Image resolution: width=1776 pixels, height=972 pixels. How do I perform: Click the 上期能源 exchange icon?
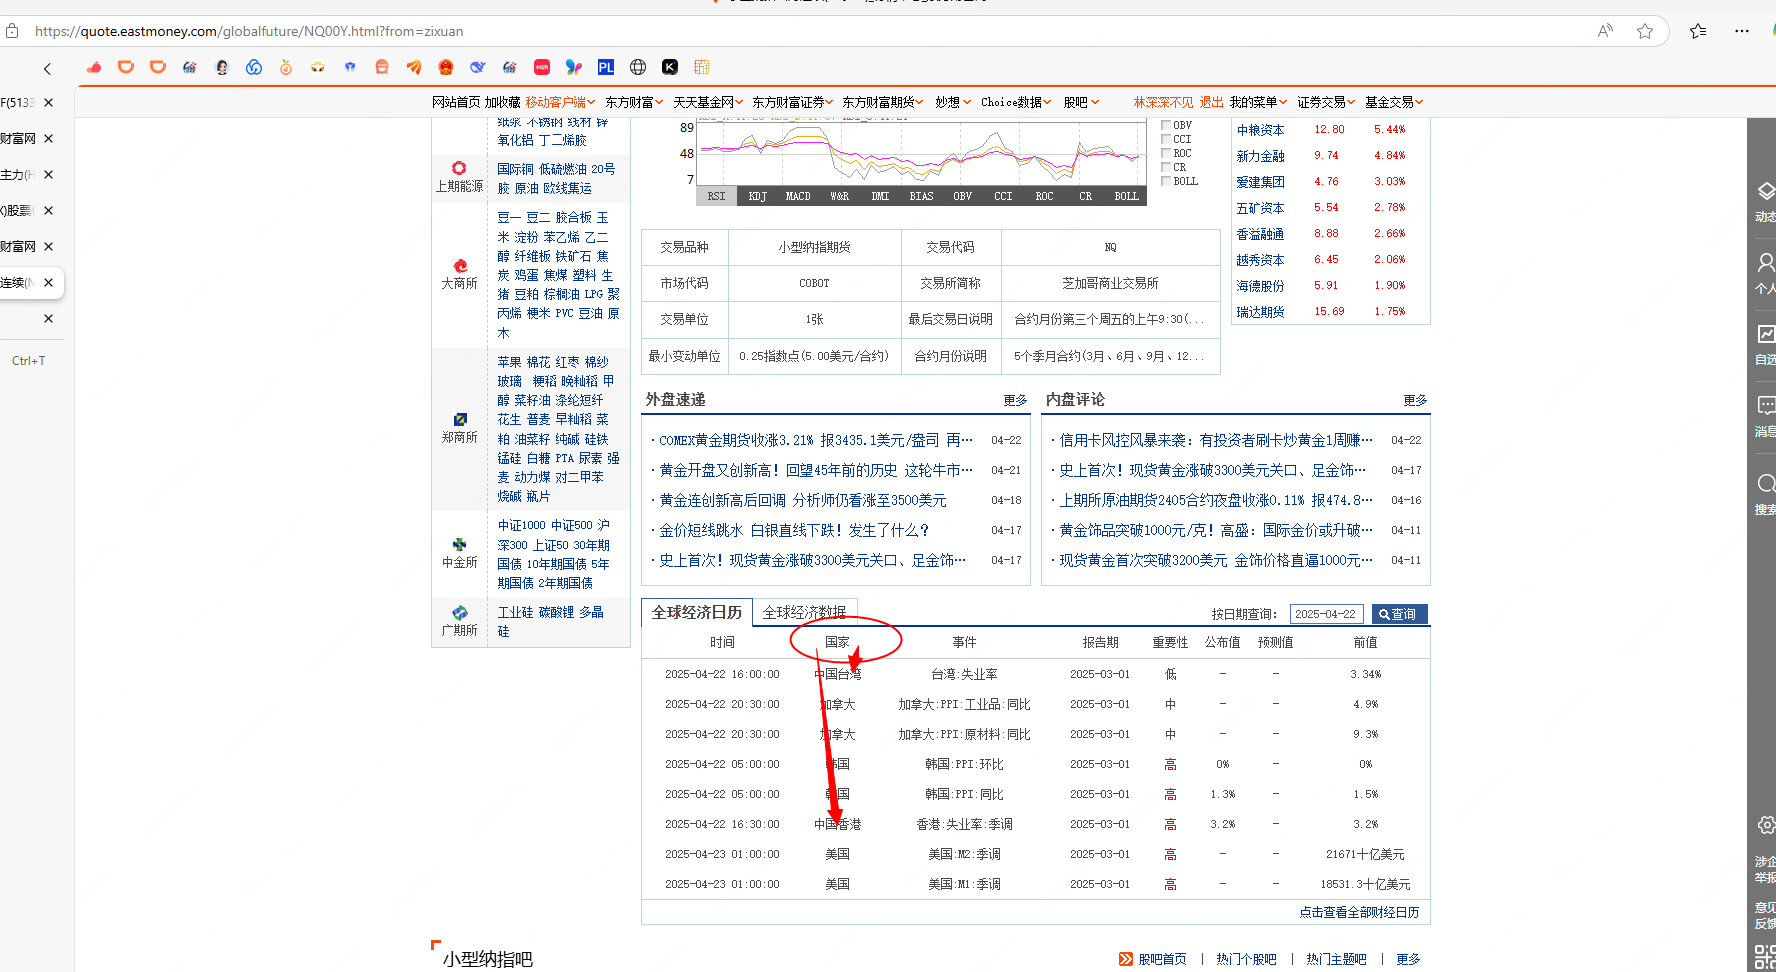(x=459, y=168)
